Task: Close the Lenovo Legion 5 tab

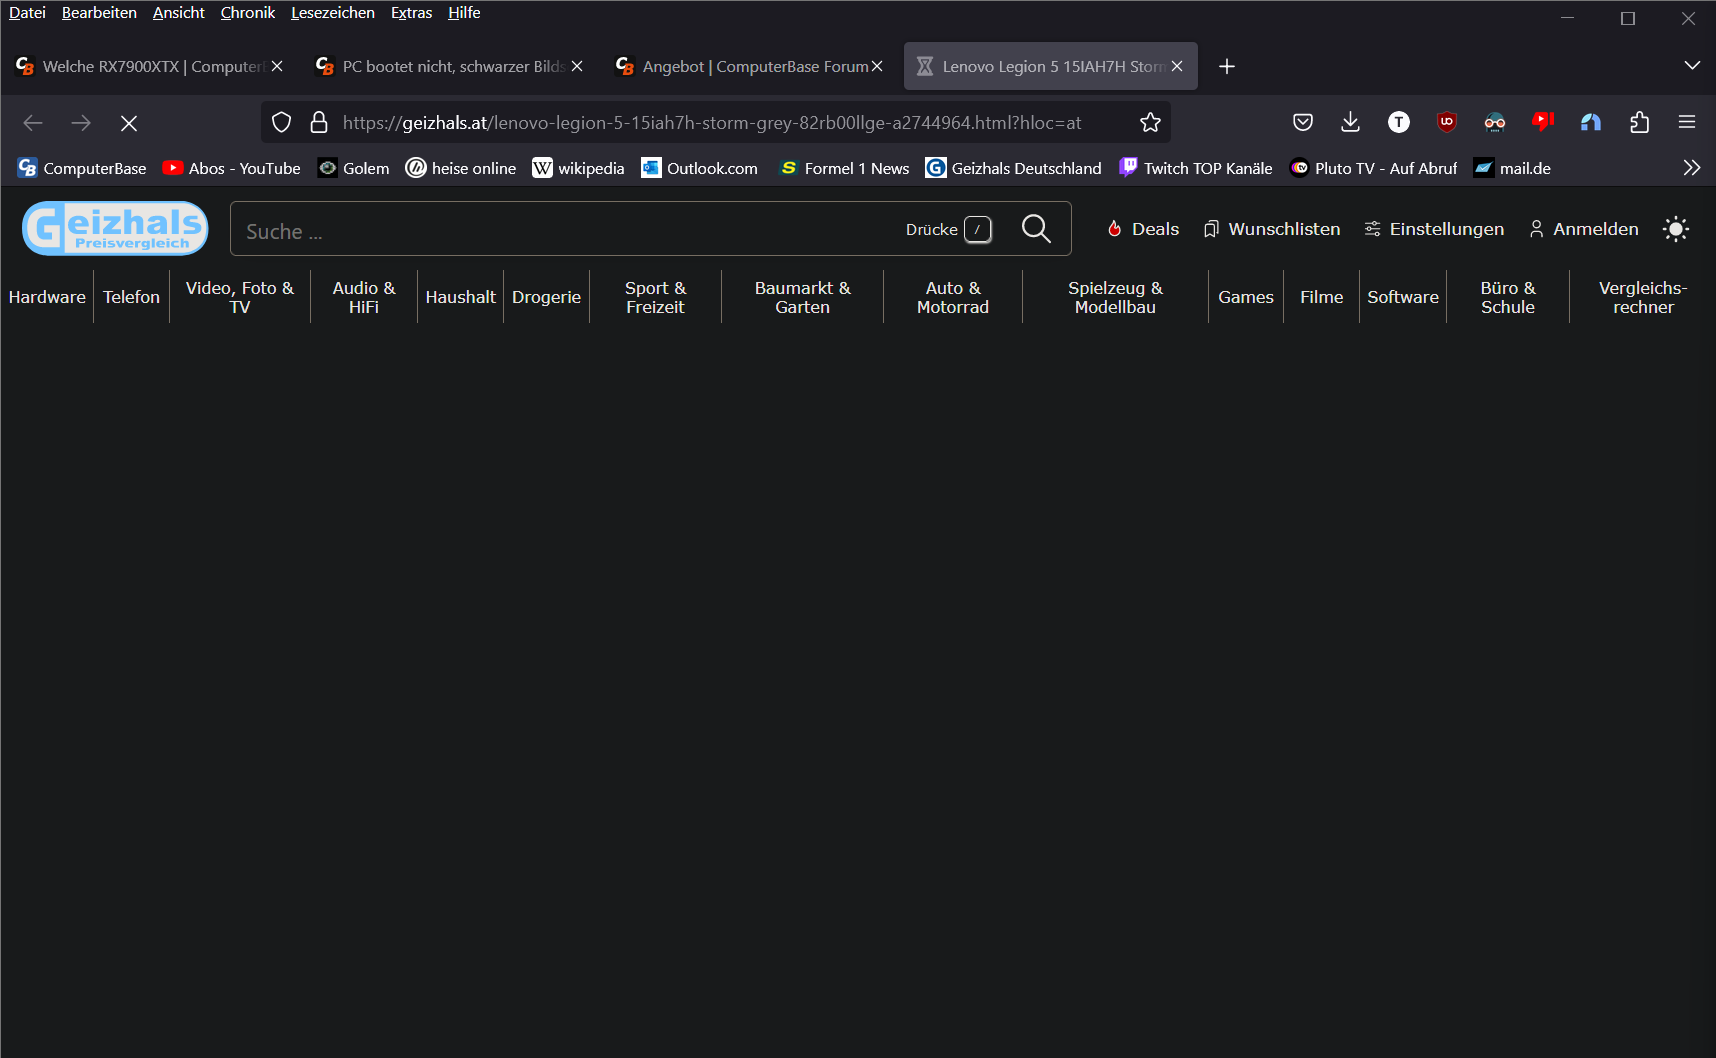Action: [1177, 66]
